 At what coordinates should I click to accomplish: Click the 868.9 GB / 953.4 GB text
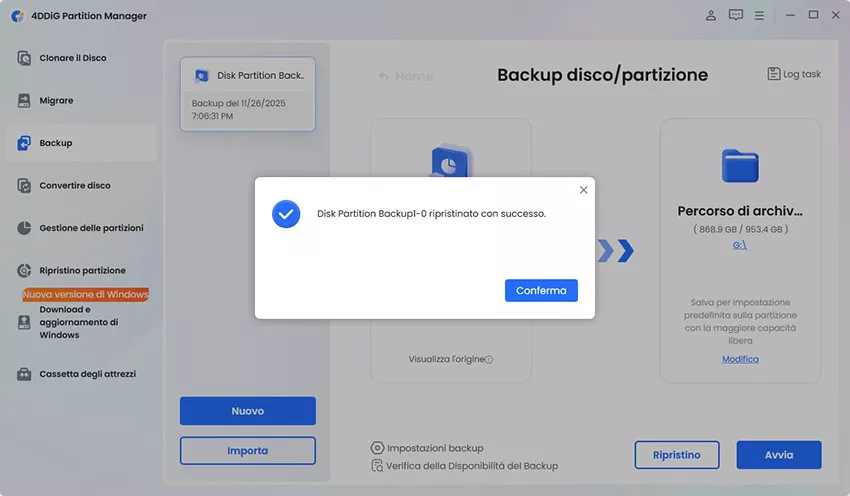tap(740, 229)
